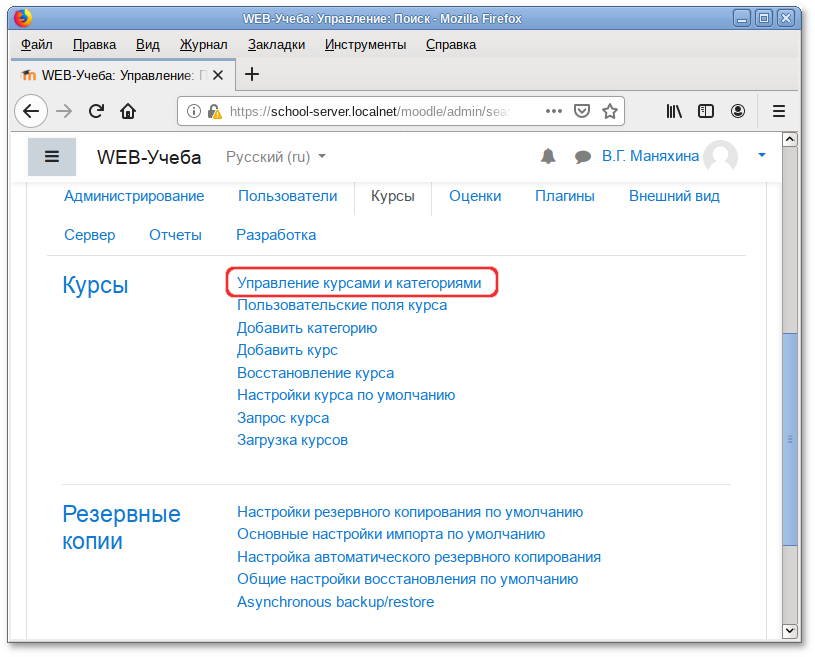The height and width of the screenshot is (657, 815).
Task: Open the Русский (ru) language dropdown
Action: (276, 156)
